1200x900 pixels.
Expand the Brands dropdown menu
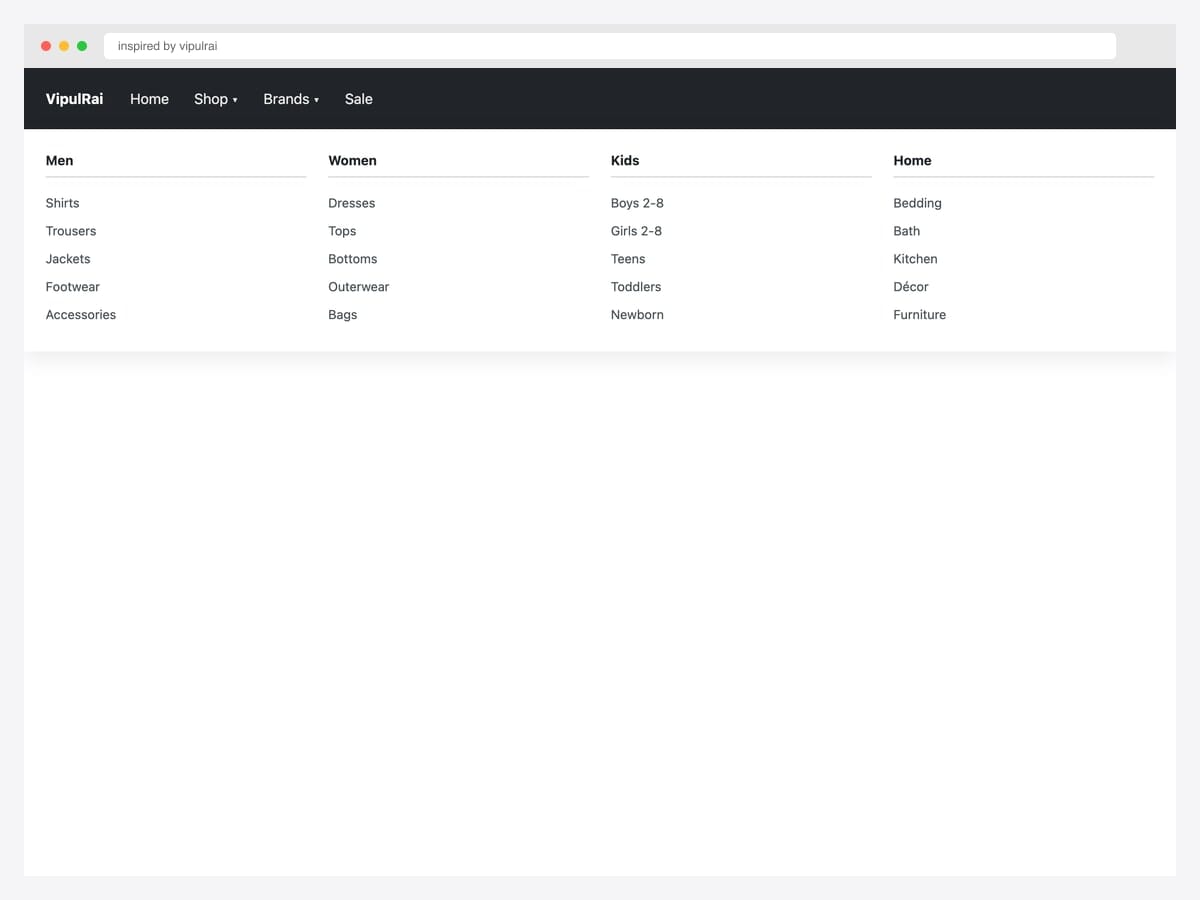291,99
